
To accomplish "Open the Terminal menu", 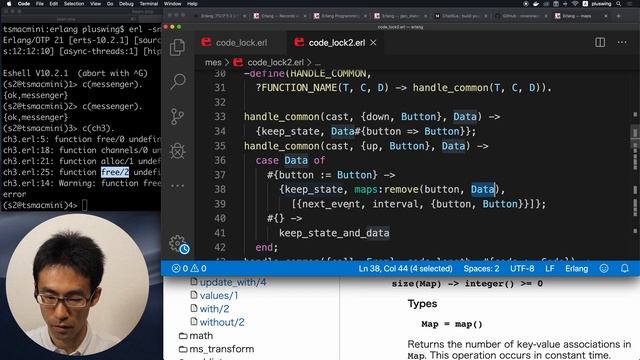I will click(x=149, y=4).
